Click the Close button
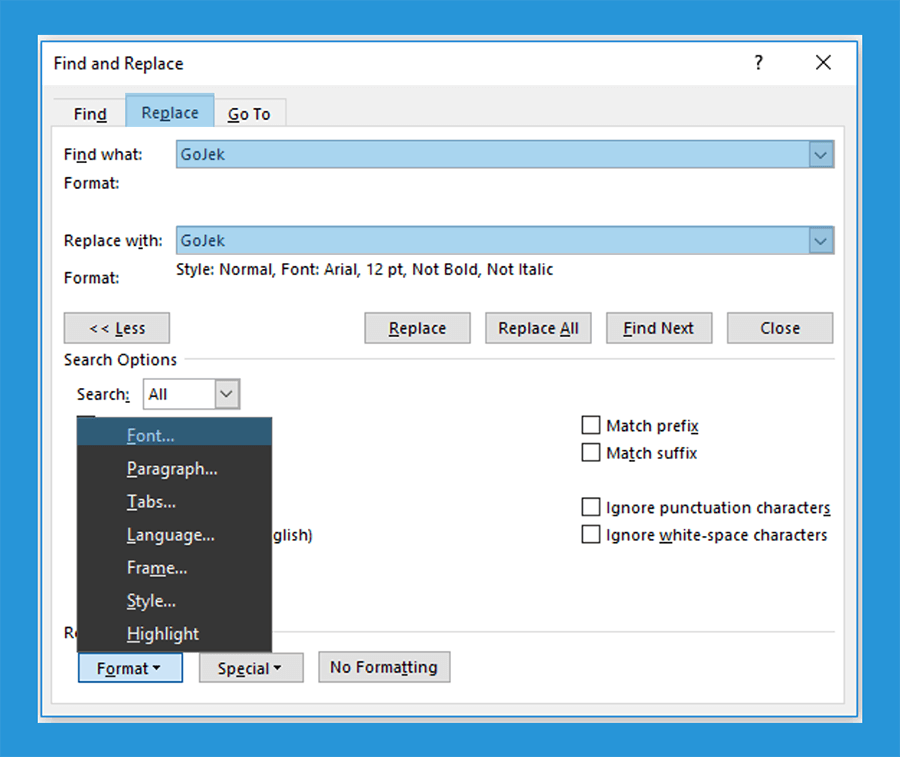Screen dimensions: 900x757 click(x=780, y=328)
